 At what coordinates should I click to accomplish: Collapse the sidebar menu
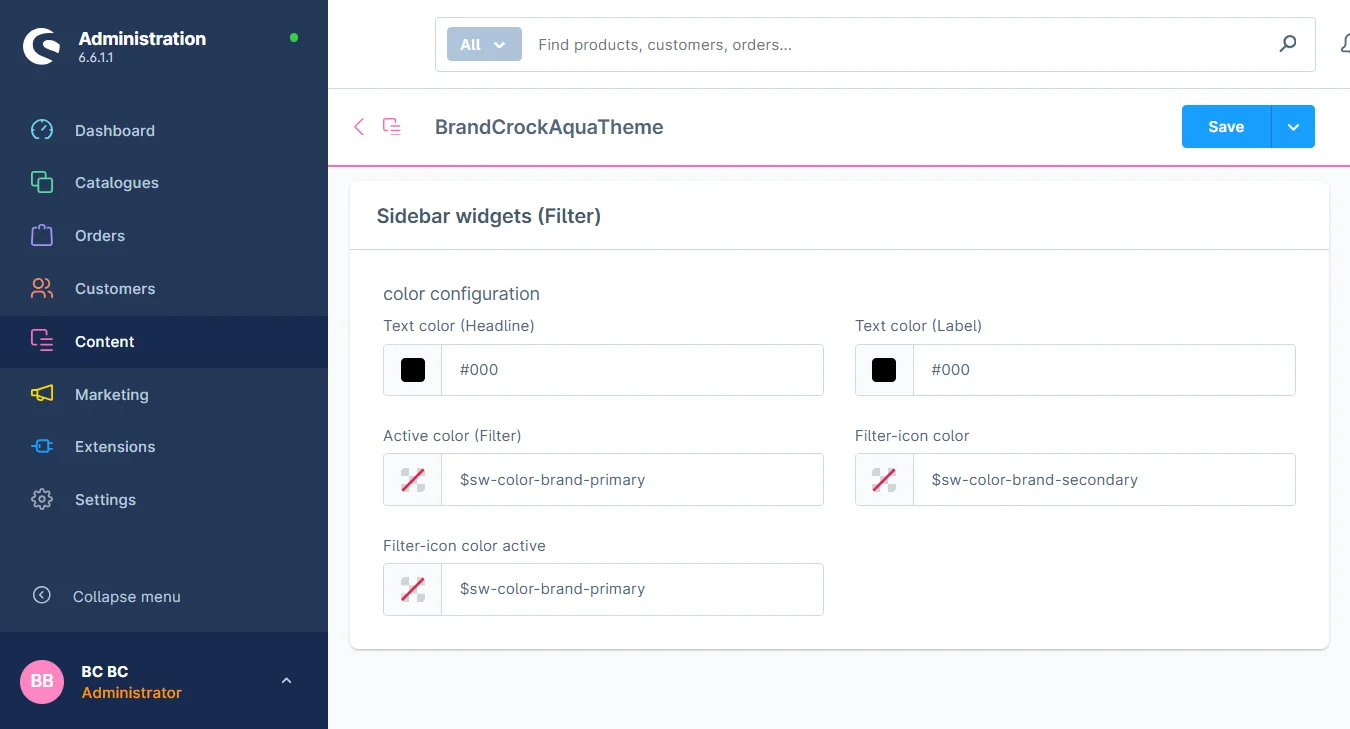pos(126,596)
